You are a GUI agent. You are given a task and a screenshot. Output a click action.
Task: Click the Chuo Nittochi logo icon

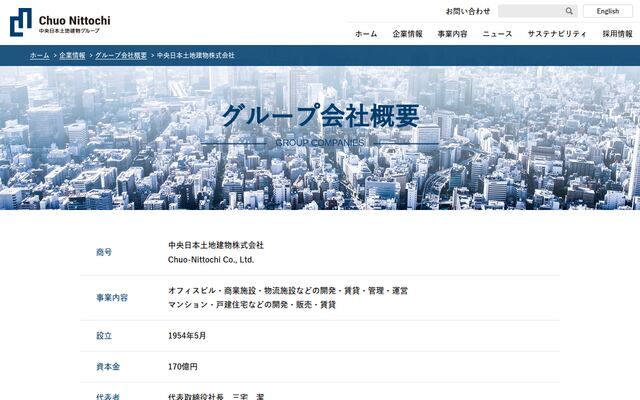point(20,22)
